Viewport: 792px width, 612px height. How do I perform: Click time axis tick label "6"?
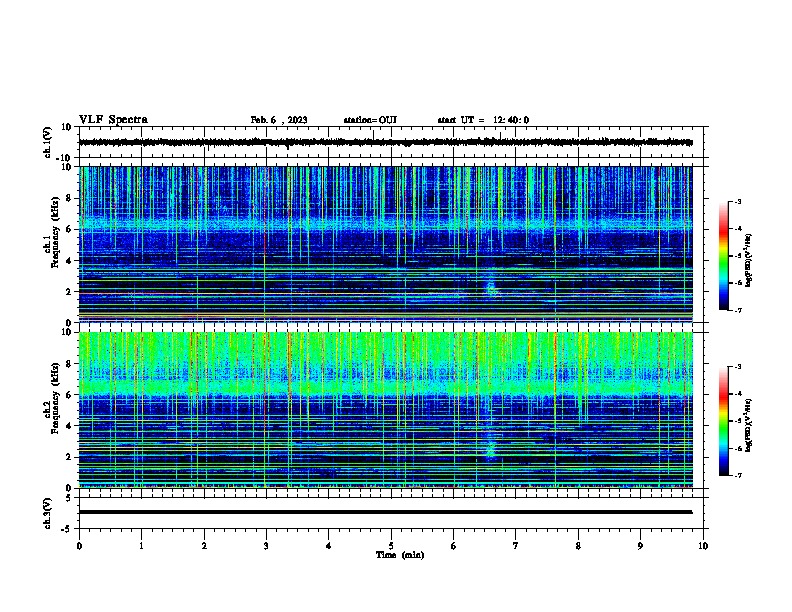454,546
